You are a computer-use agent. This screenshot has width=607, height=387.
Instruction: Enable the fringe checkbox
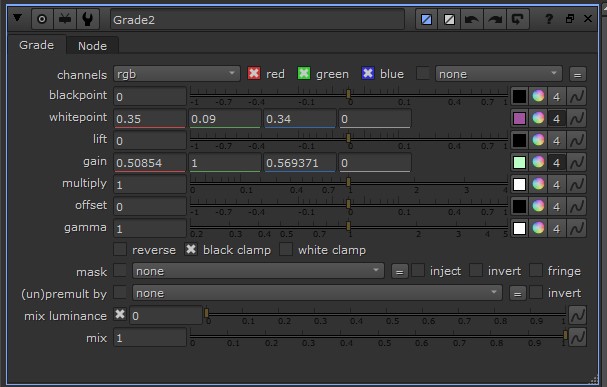pyautogui.click(x=536, y=270)
